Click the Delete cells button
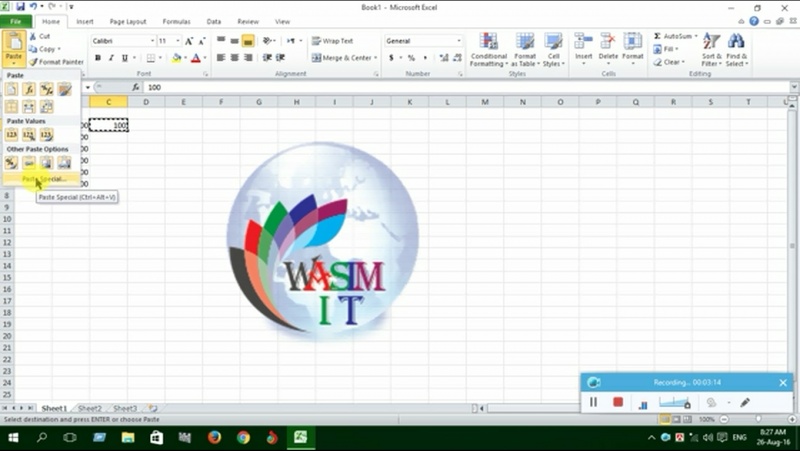Screen dimensions: 800x451 point(608,48)
